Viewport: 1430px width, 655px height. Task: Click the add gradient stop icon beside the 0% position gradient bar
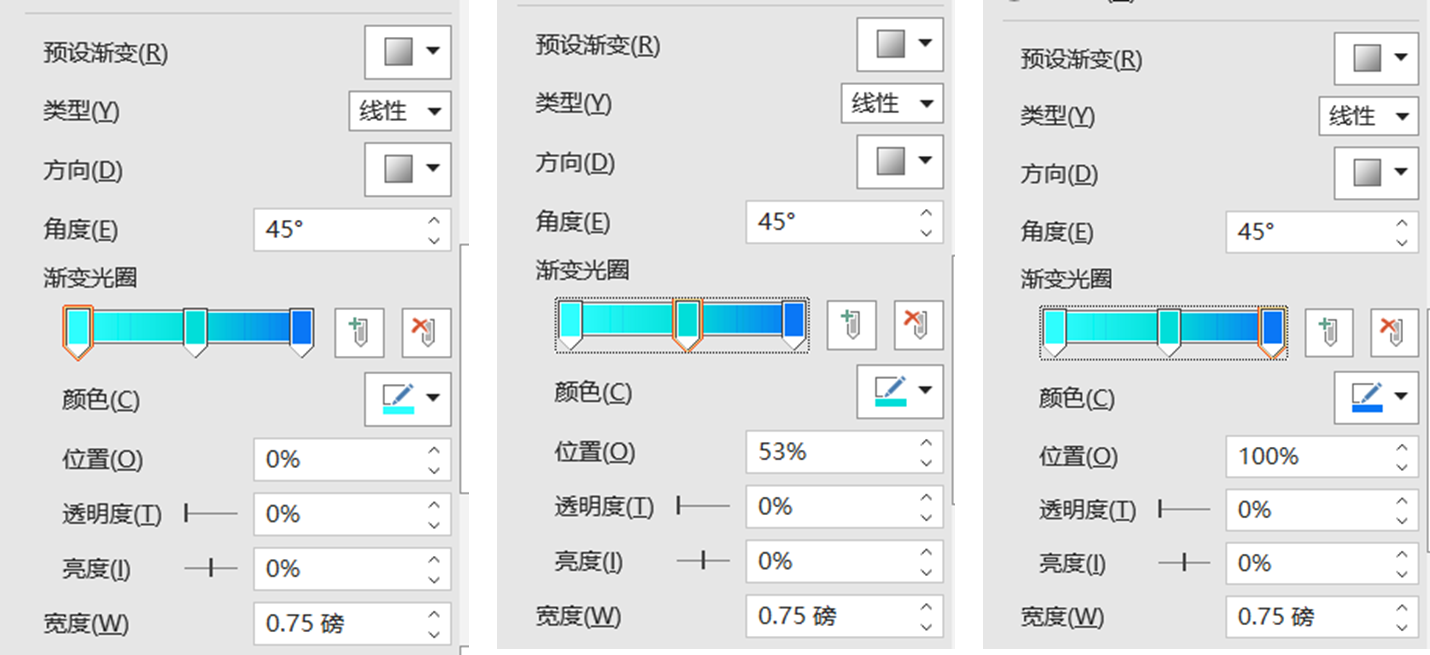point(359,331)
